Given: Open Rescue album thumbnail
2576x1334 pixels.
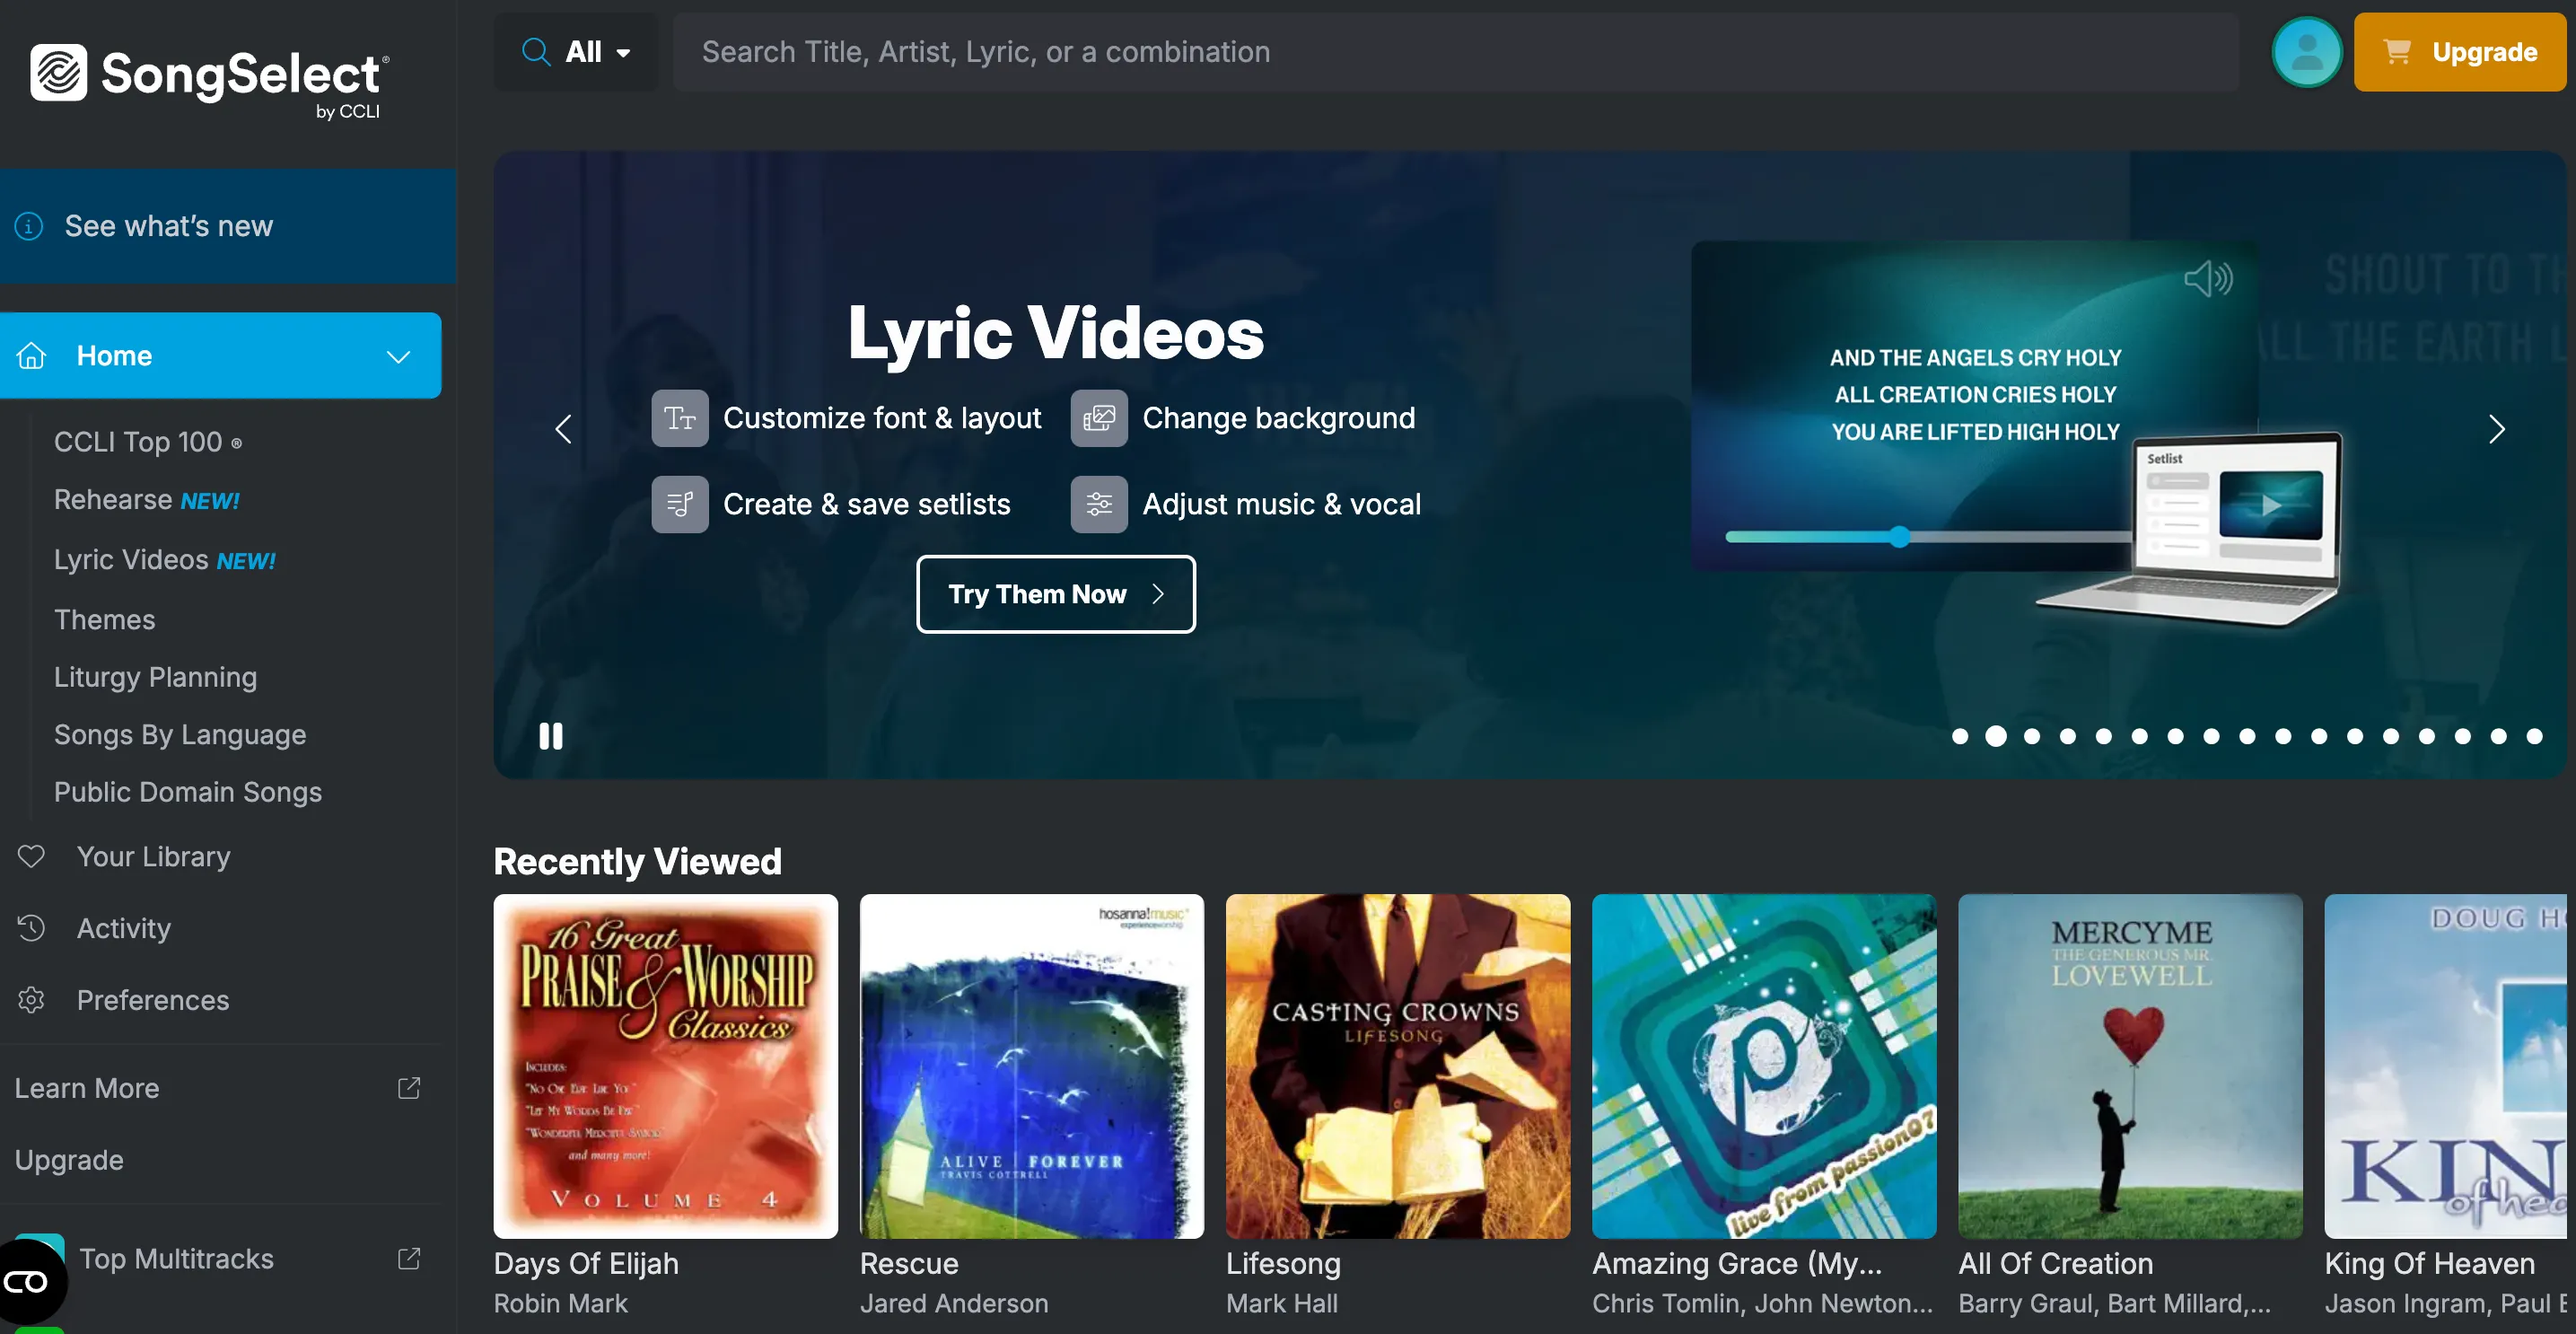Looking at the screenshot, I should [x=1032, y=1066].
